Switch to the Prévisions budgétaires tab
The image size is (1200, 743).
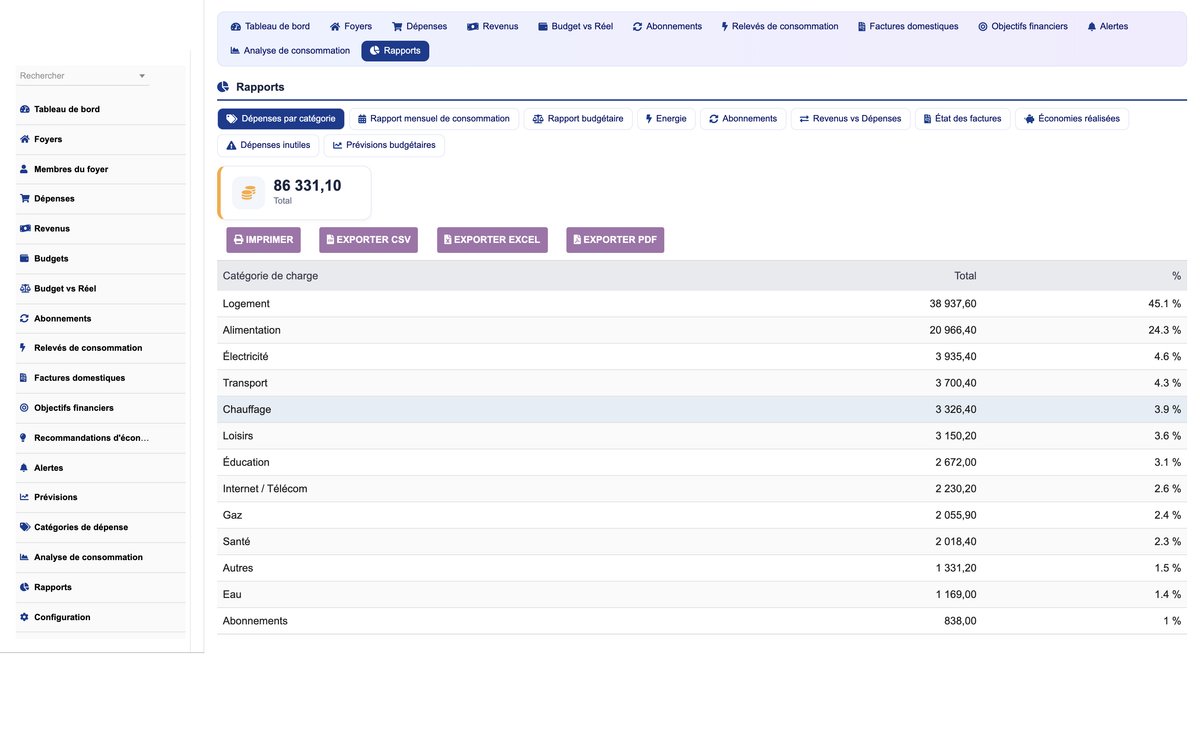click(x=384, y=146)
